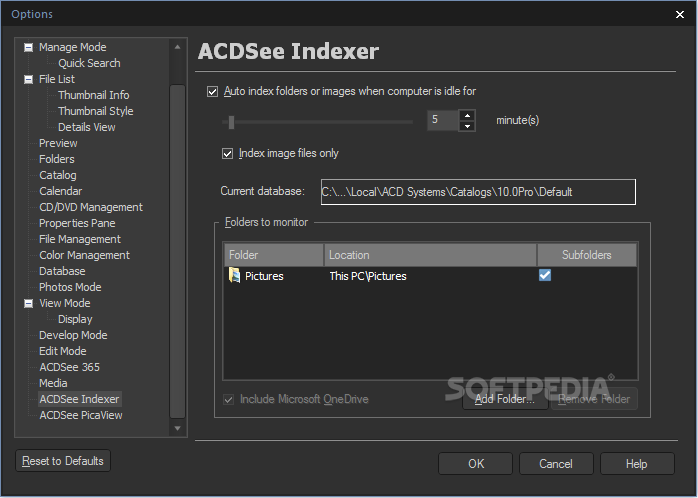Collapse the View Mode tree node

pyautogui.click(x=28, y=304)
